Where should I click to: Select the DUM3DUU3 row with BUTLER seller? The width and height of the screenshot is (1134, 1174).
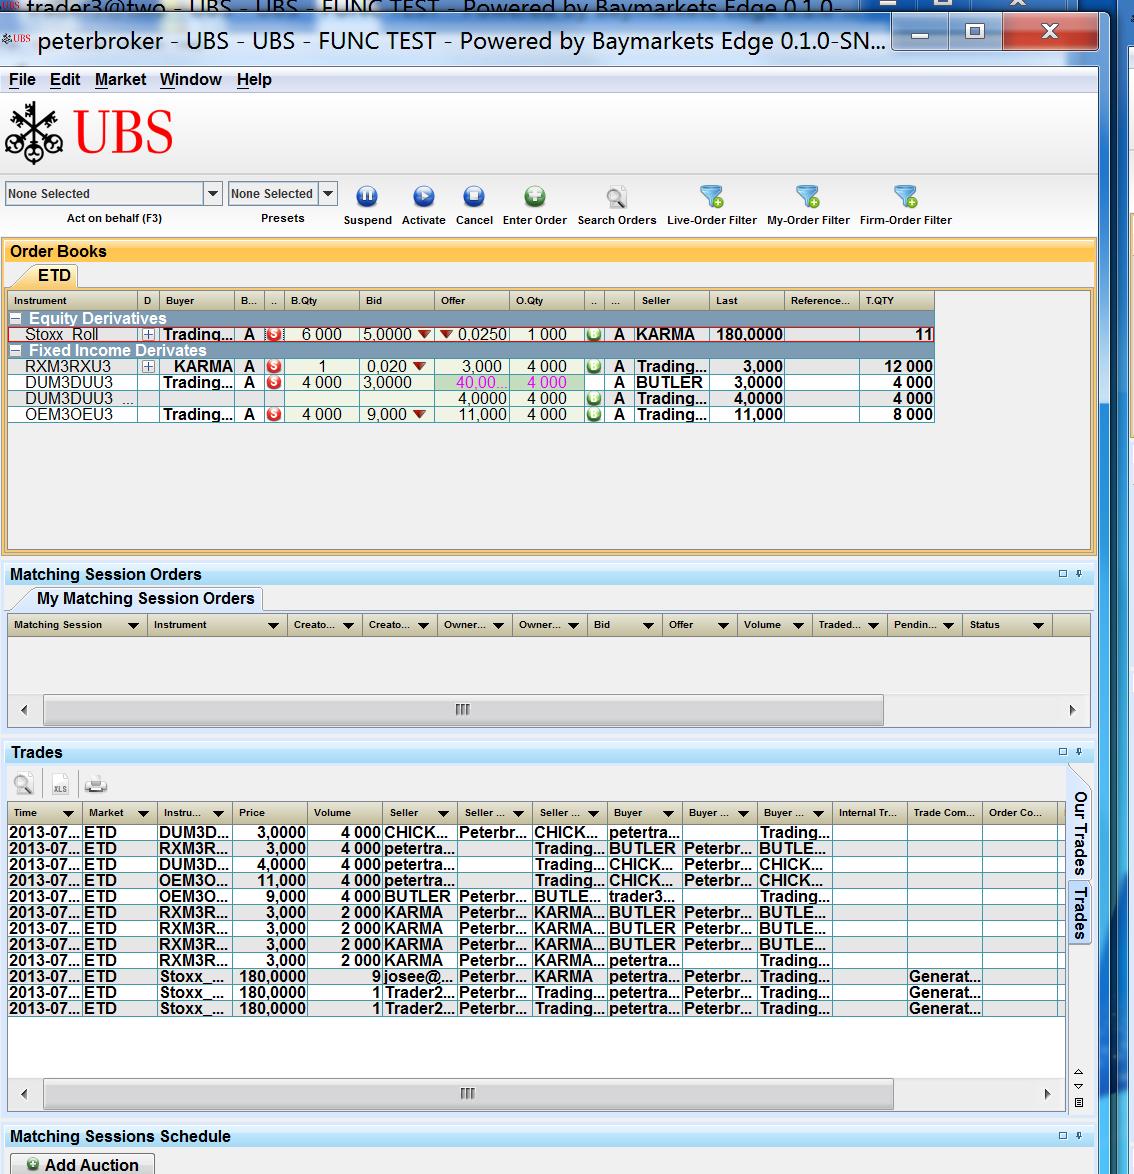point(471,383)
